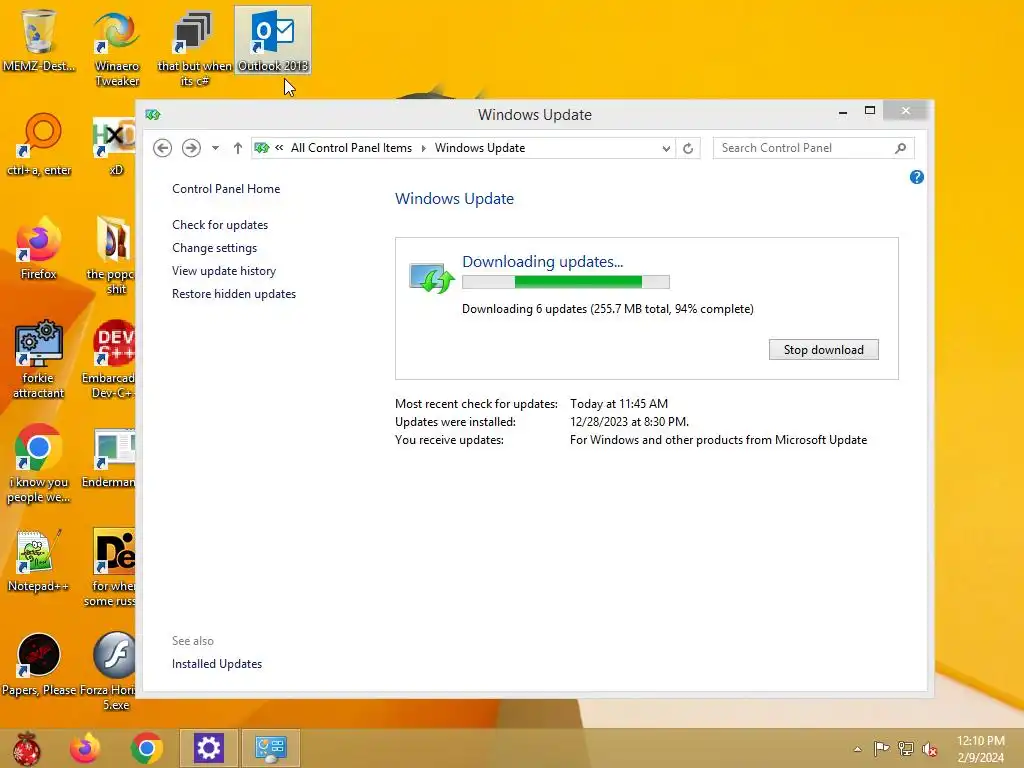Expand the breadcrumb arrow after All Control Panel Items
Viewport: 1024px width, 768px height.
(x=423, y=148)
